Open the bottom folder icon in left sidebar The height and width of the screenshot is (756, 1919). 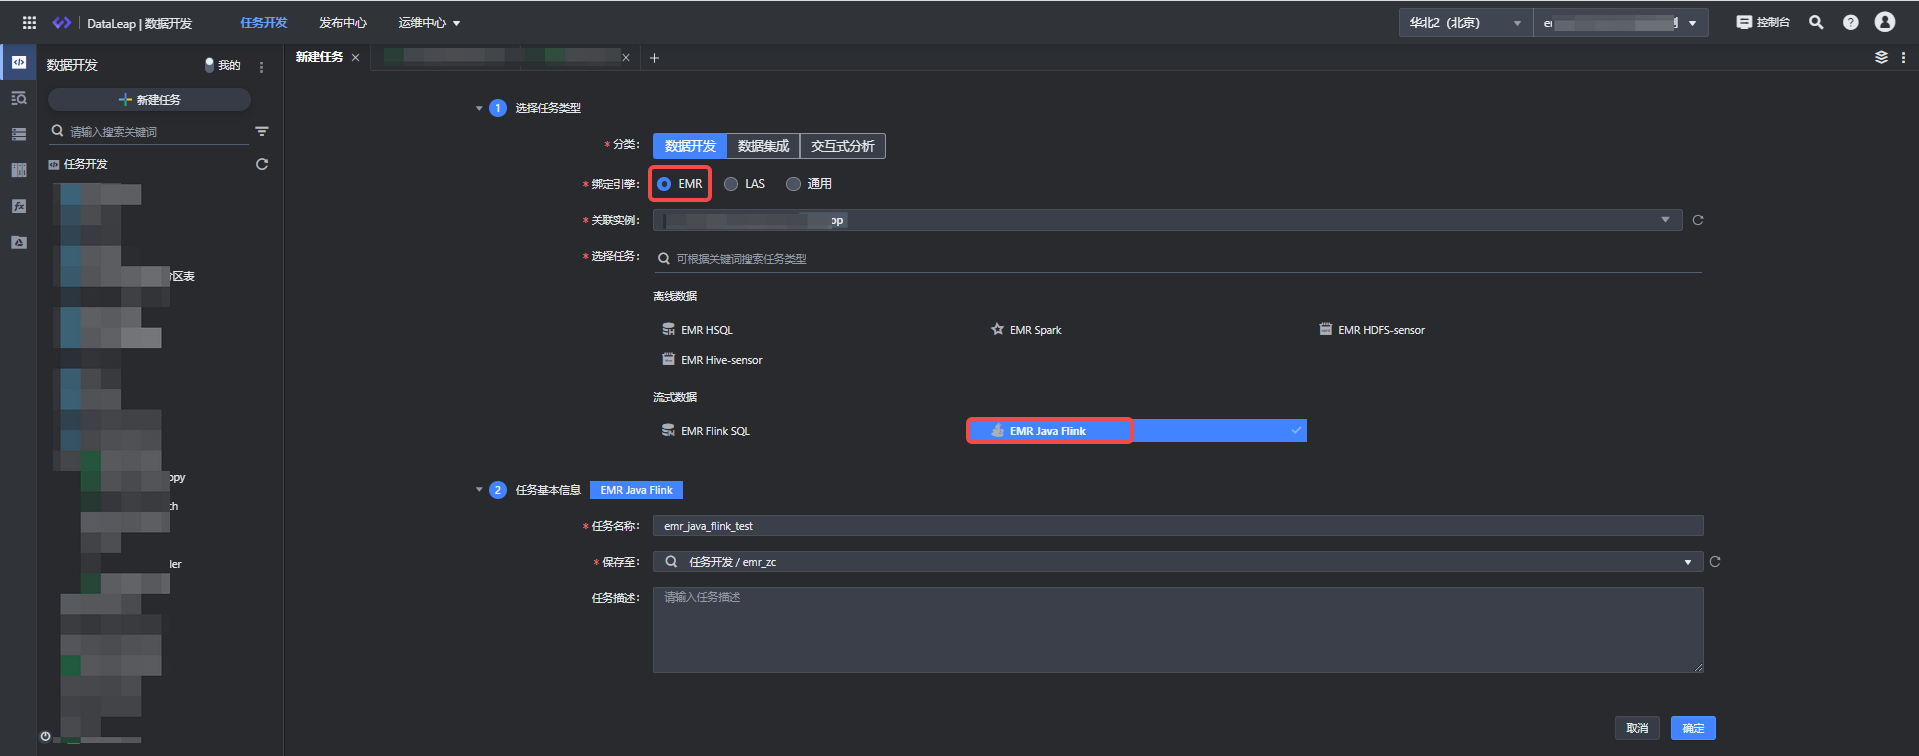click(19, 242)
